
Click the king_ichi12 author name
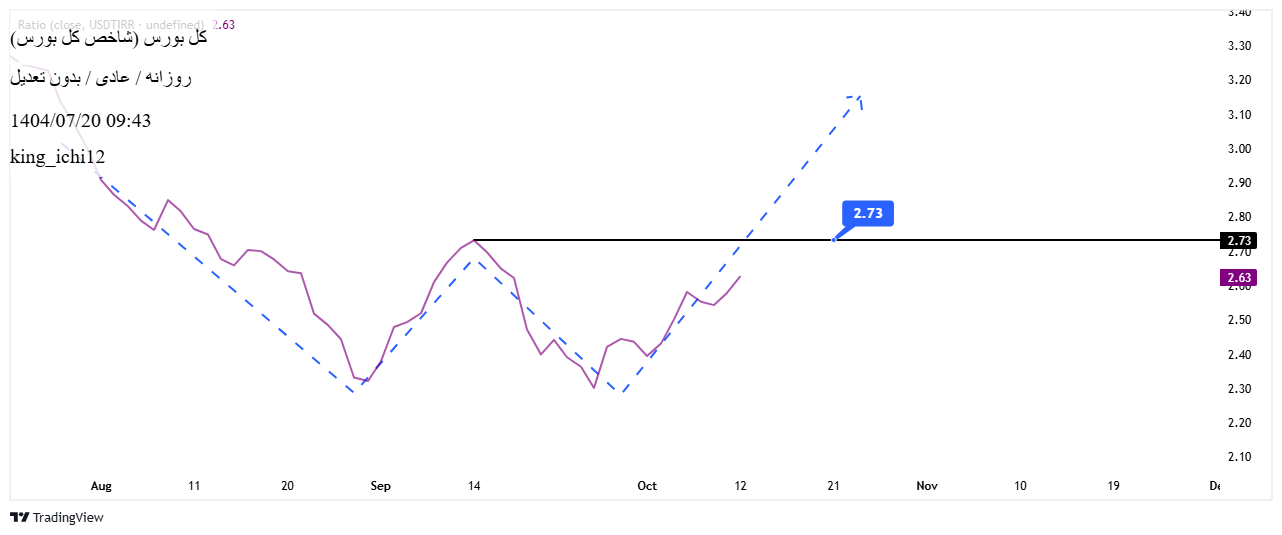coord(57,157)
